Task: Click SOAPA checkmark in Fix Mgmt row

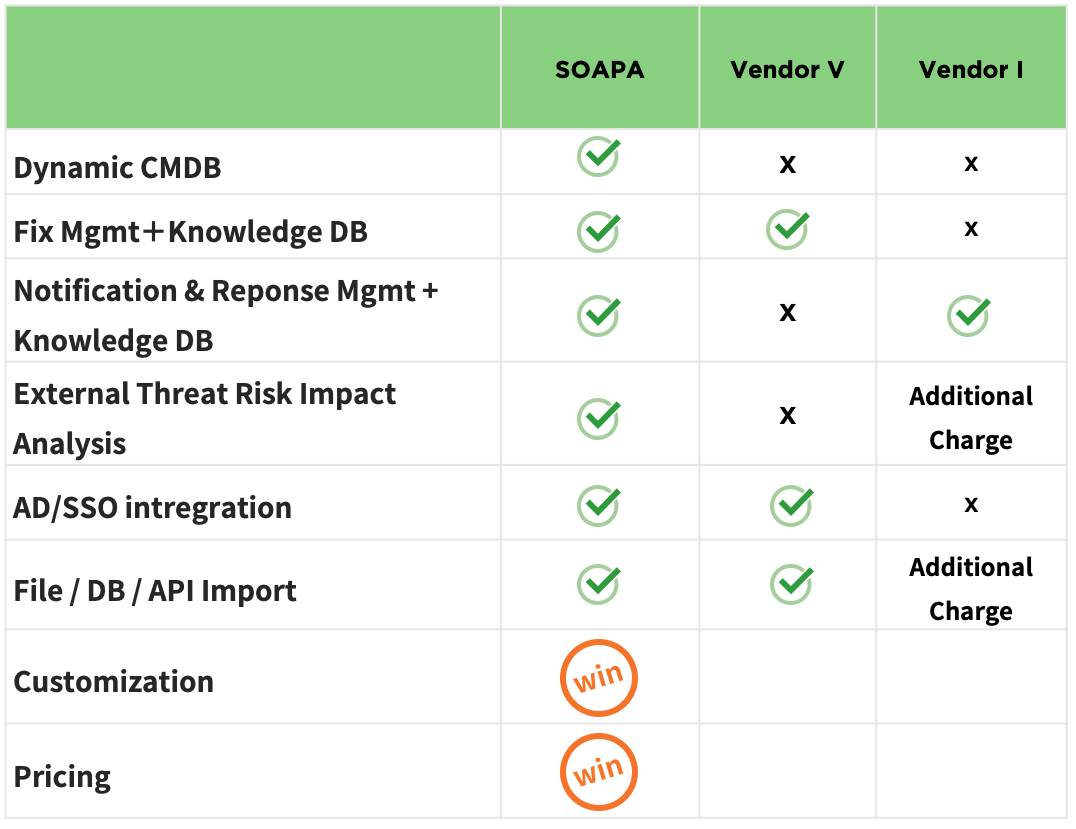Action: (x=599, y=231)
